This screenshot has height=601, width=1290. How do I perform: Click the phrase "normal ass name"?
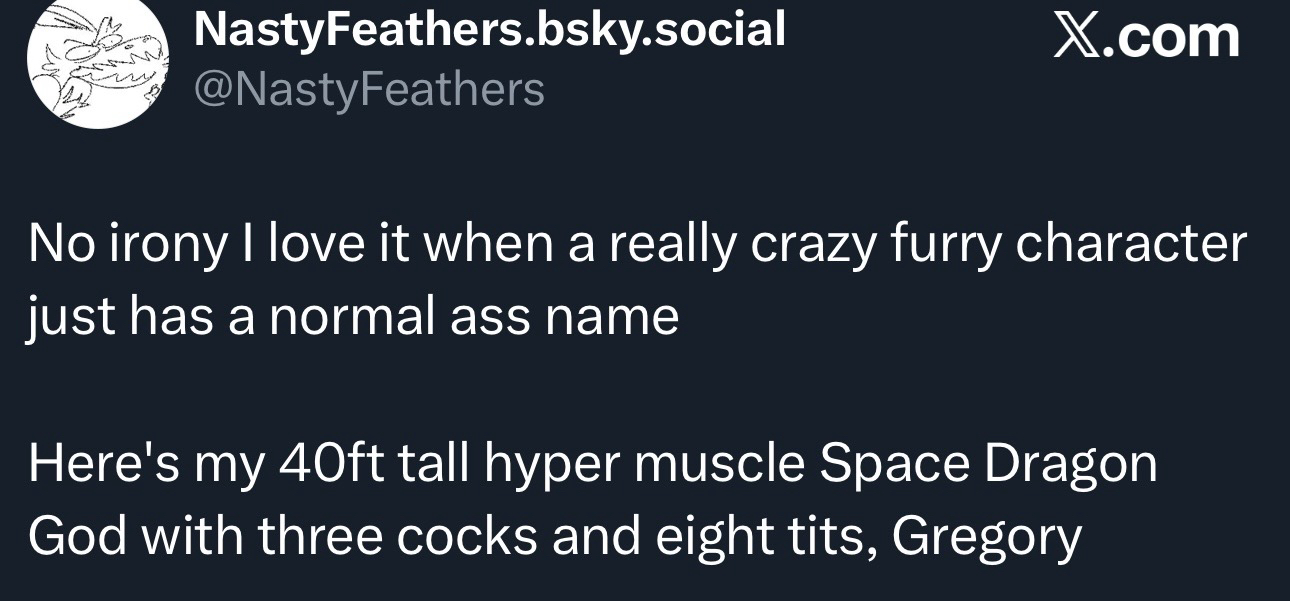coord(470,317)
